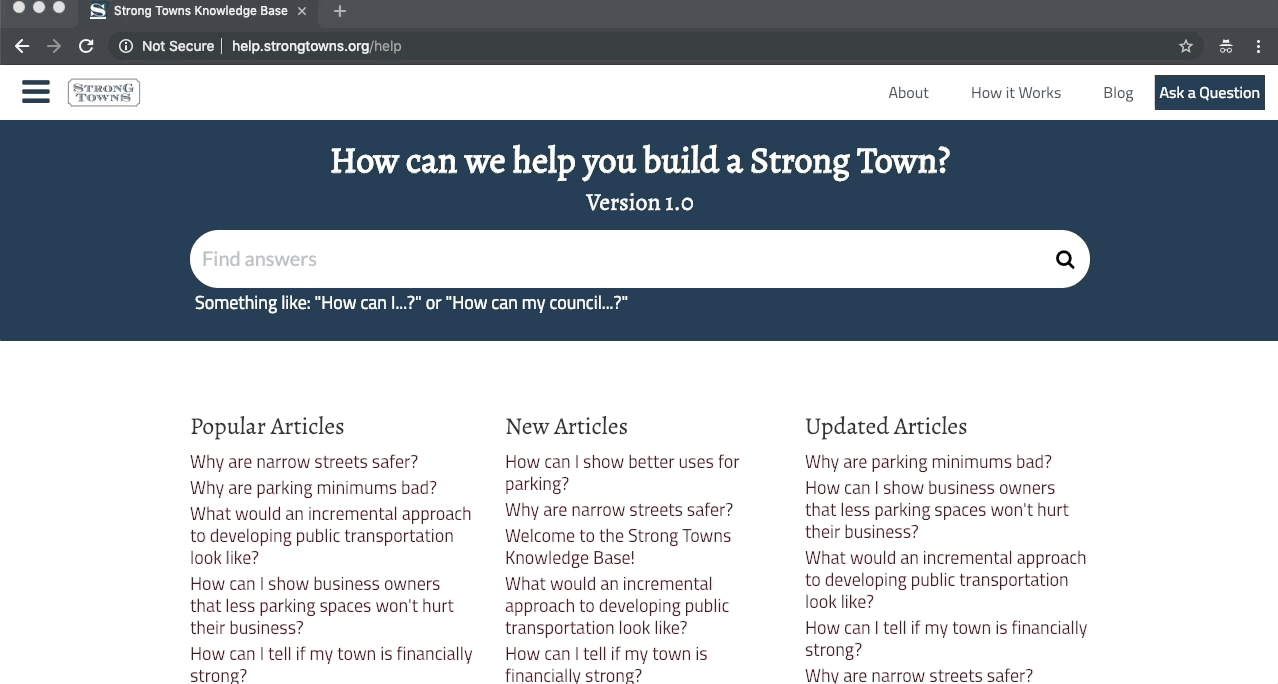Go back with the browser back arrow
This screenshot has width=1278, height=684.
tap(22, 46)
